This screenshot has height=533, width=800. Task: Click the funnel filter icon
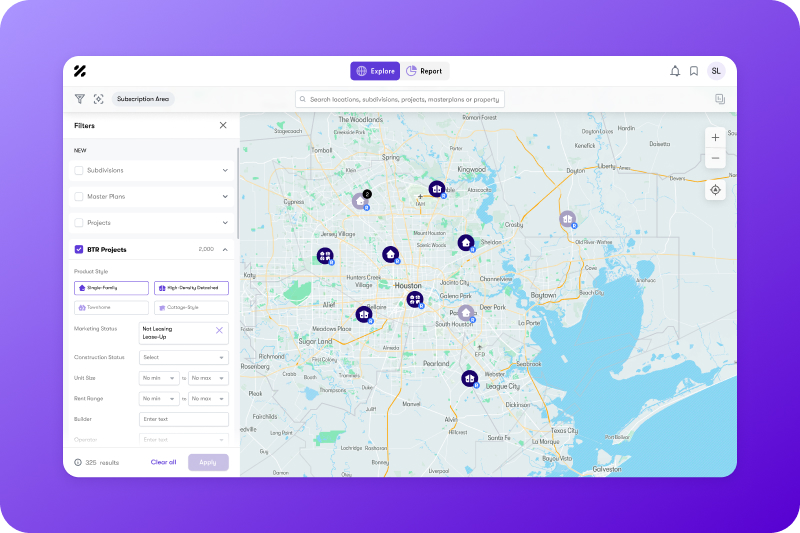point(80,99)
